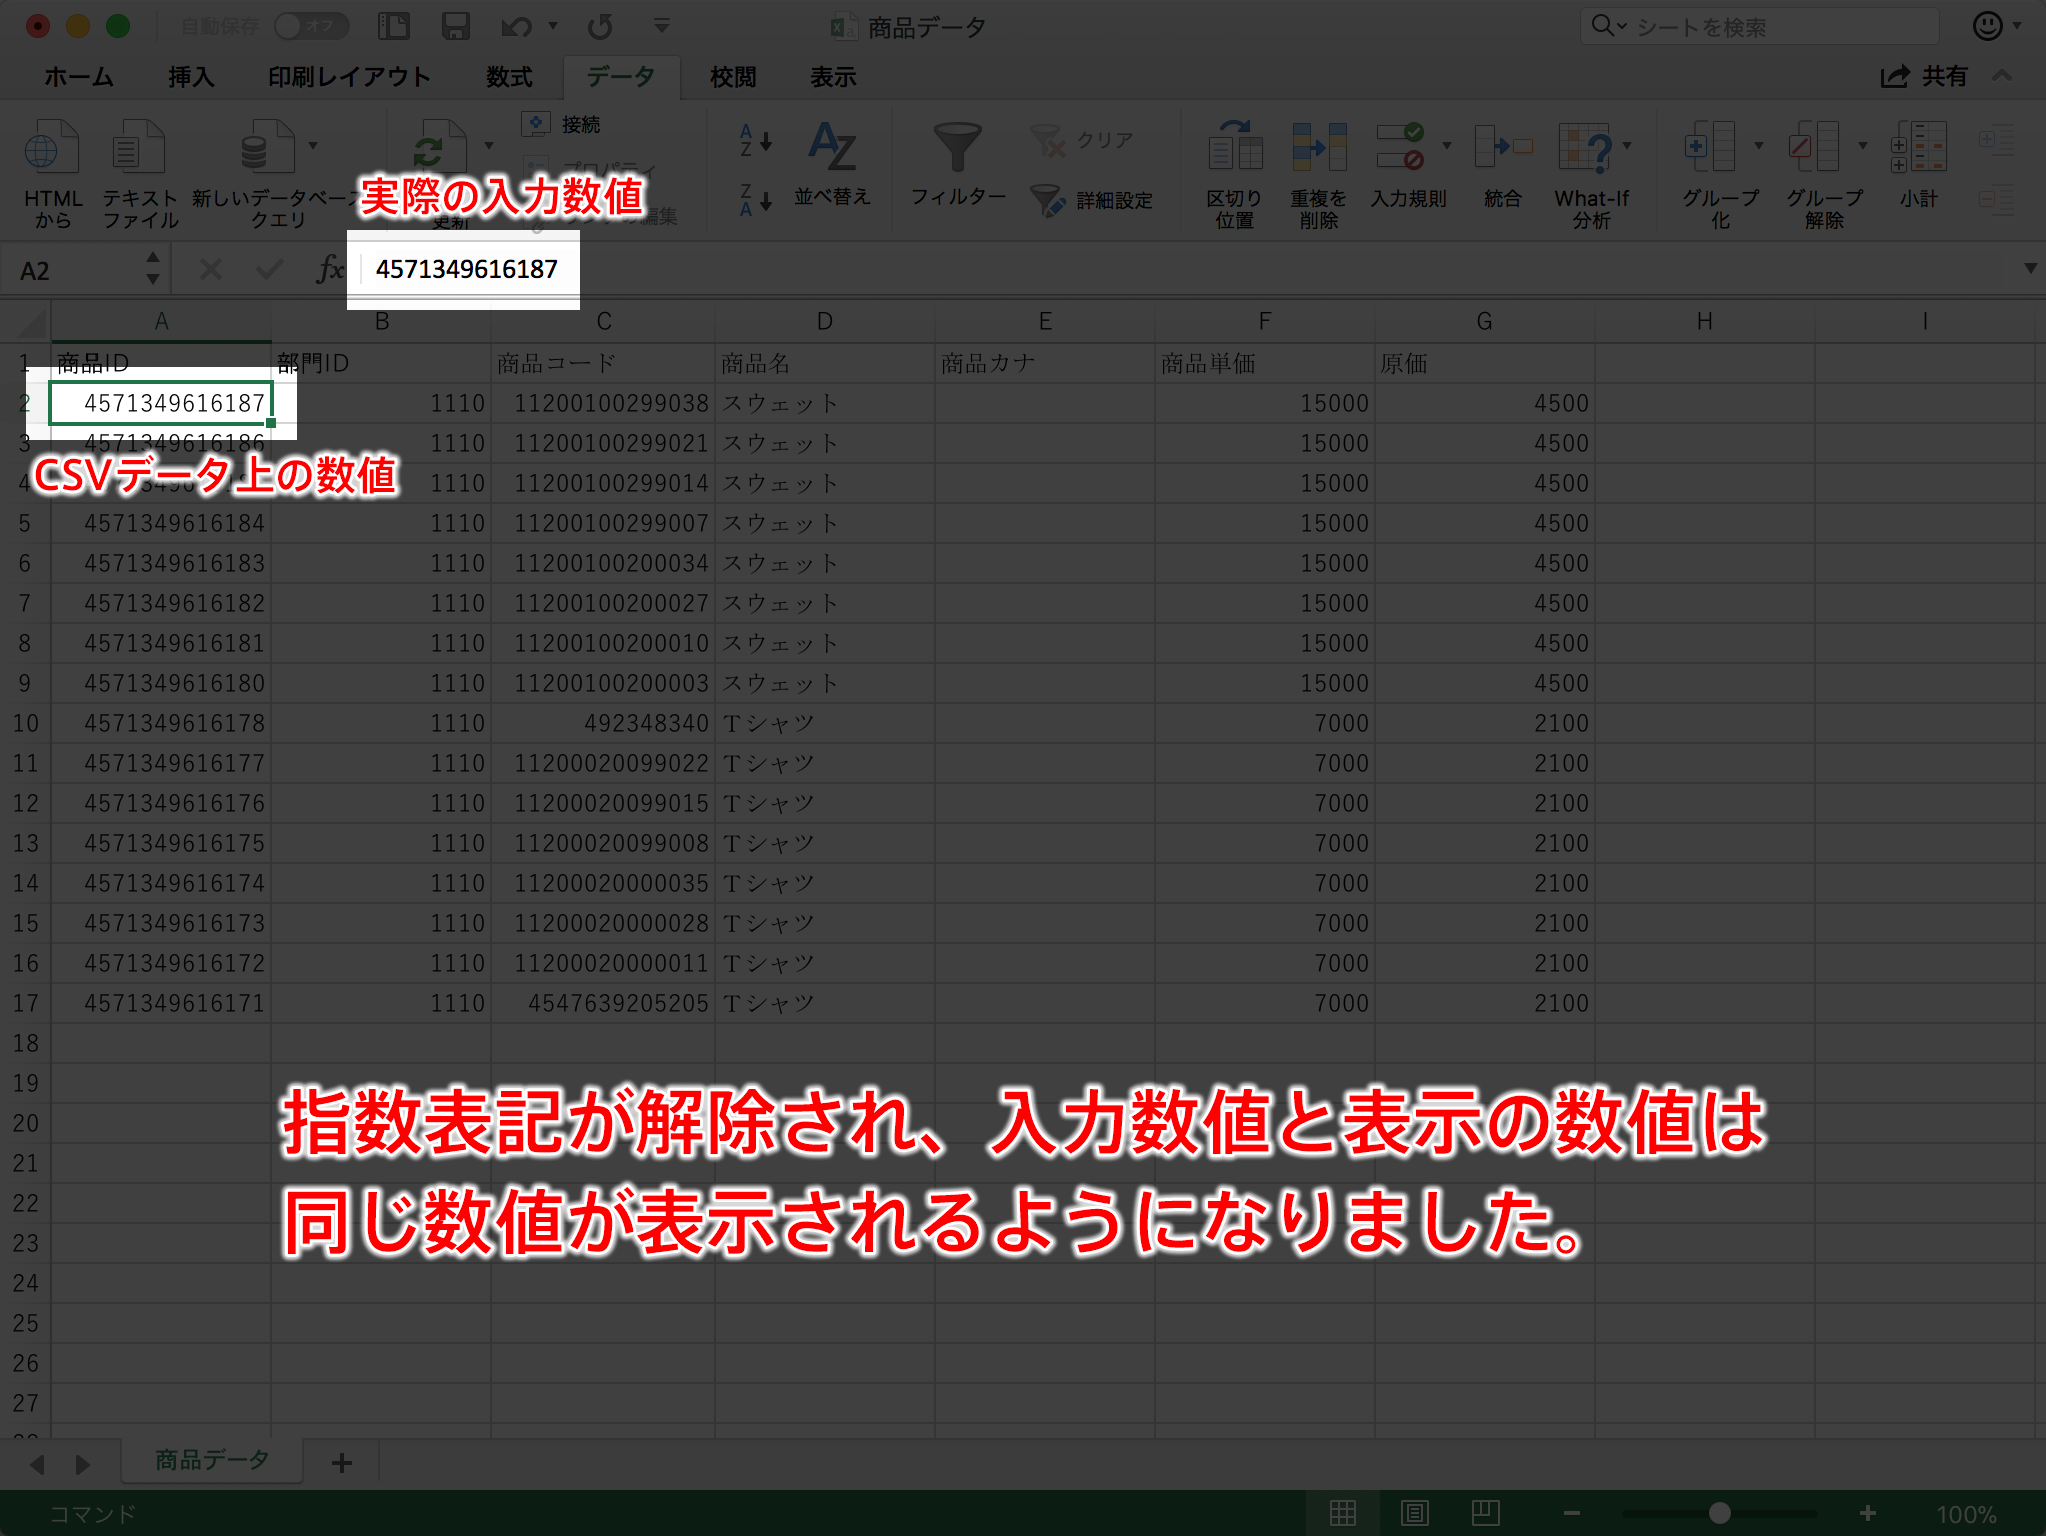Click the What-If 分析 icon
Viewport: 2046px width, 1536px height.
click(1585, 146)
